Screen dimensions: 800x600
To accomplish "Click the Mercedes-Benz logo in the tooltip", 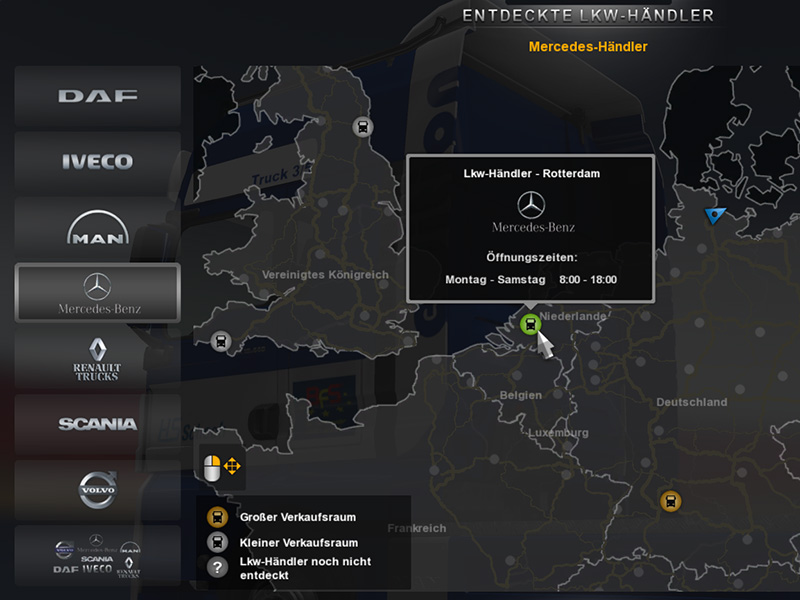I will click(x=532, y=212).
